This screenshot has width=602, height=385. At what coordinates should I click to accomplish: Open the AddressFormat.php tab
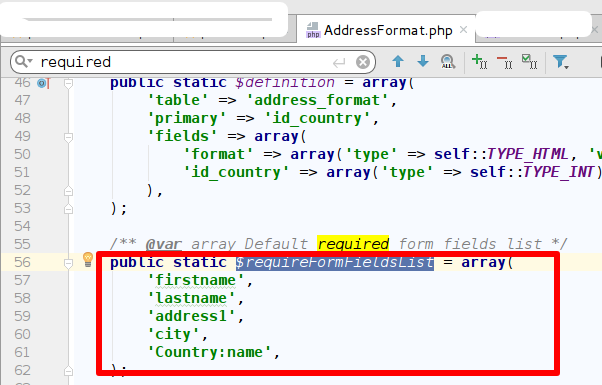click(386, 30)
